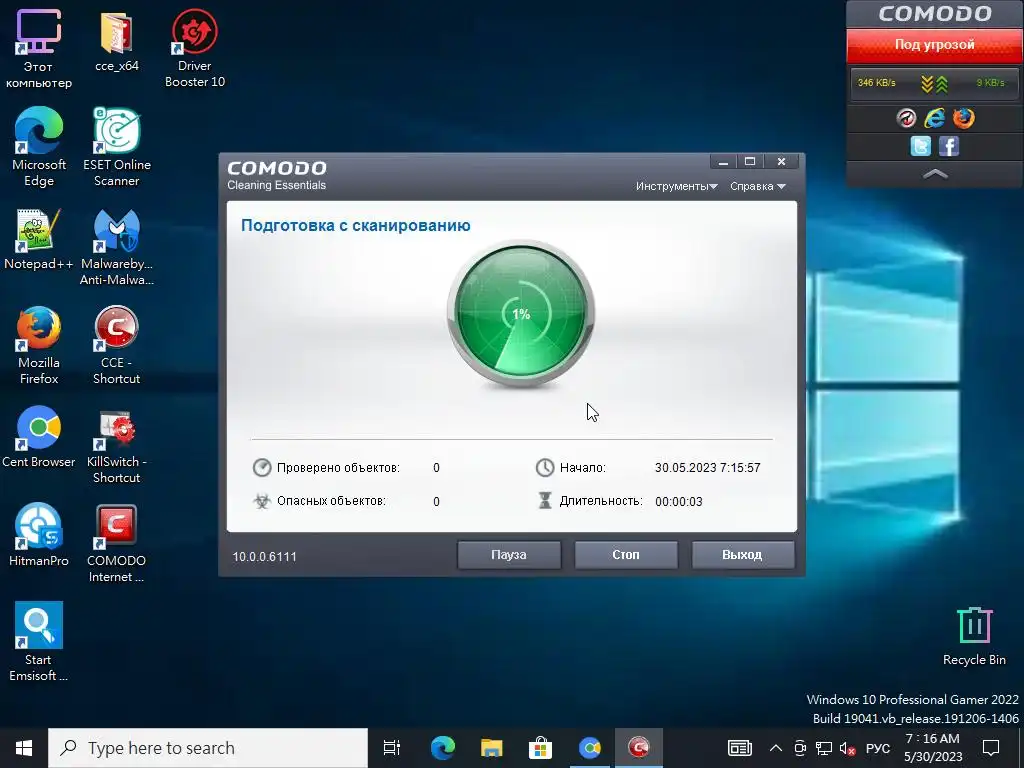This screenshot has width=1024, height=768.
Task: Click the Опасных объектов biohazard icon
Action: 262,501
